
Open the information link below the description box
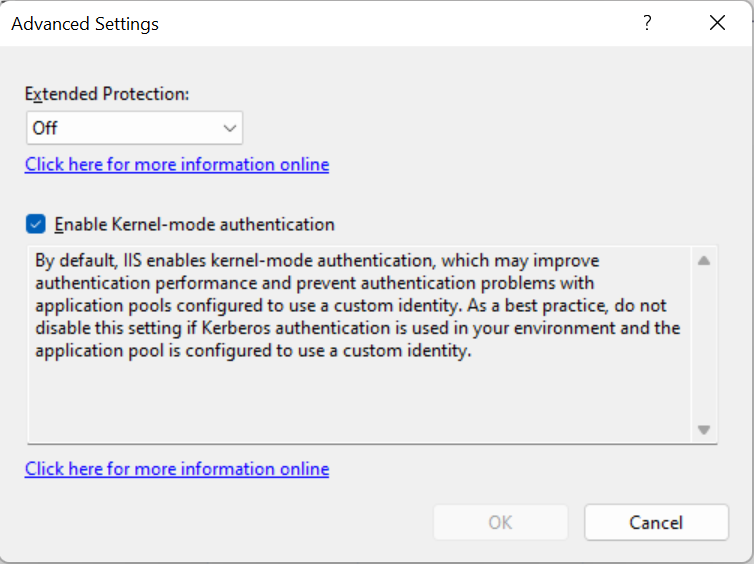pyautogui.click(x=177, y=468)
